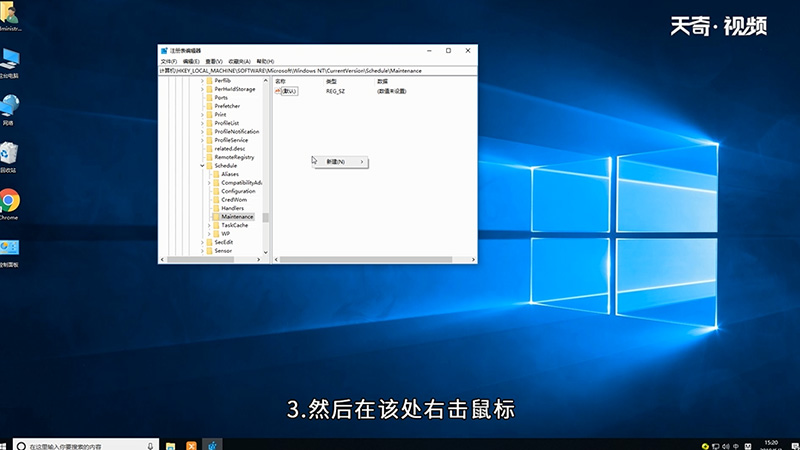The image size is (800, 450).
Task: Click the taskbar search box
Action: tap(86, 445)
